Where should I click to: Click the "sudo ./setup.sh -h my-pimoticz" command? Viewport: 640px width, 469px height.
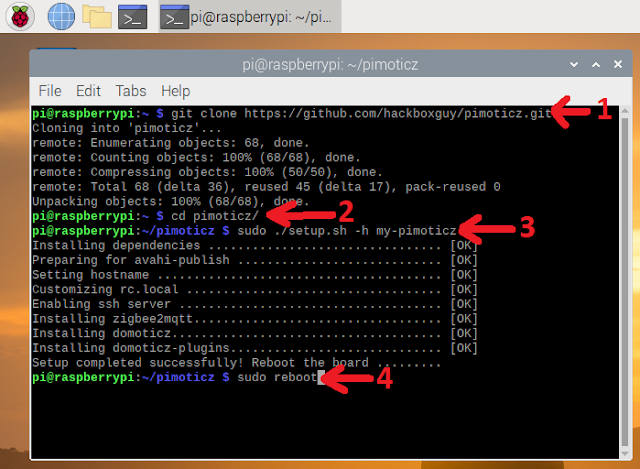pyautogui.click(x=347, y=231)
